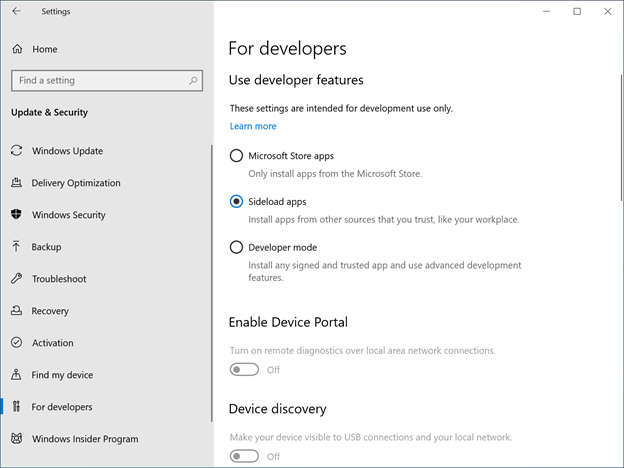The height and width of the screenshot is (468, 624).
Task: Toggle the Device discovery switch
Action: [x=244, y=456]
